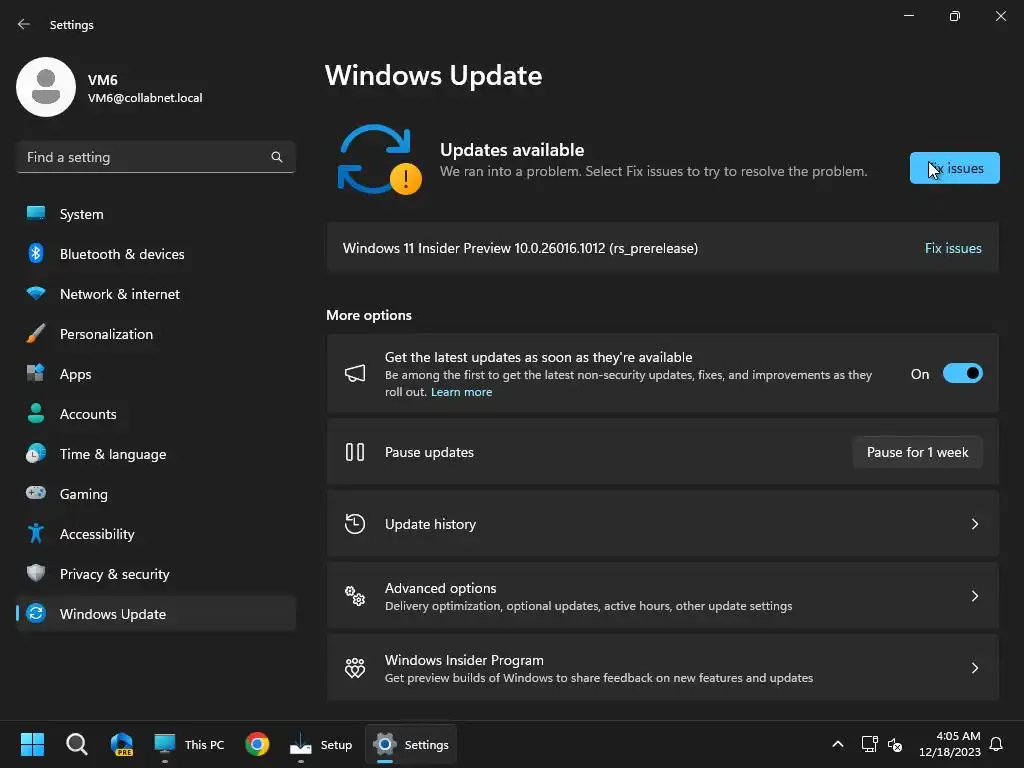Viewport: 1024px width, 768px height.
Task: Click the Advanced options gears icon
Action: [x=355, y=596]
